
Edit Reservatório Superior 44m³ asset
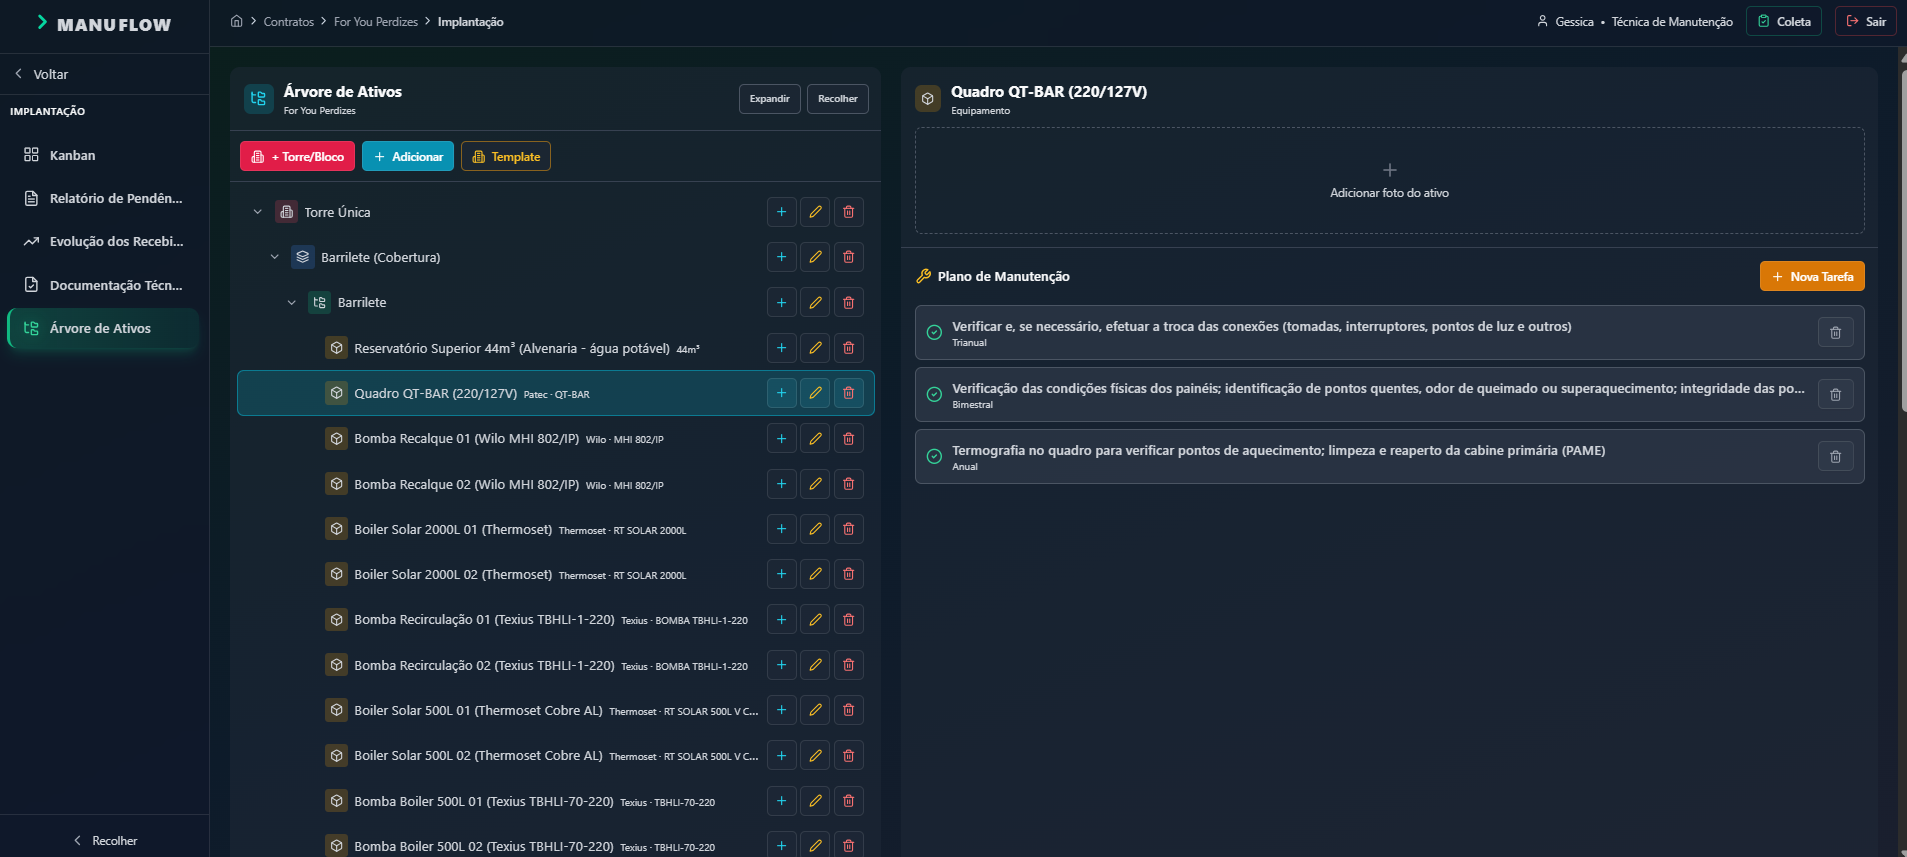[815, 348]
